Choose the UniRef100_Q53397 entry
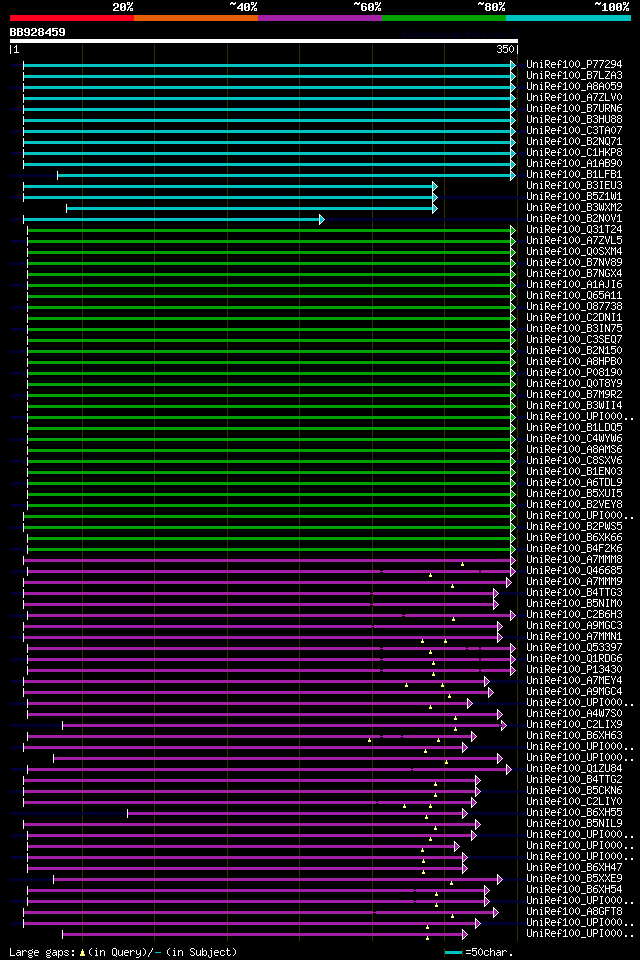Image resolution: width=640 pixels, height=960 pixels. pos(574,648)
